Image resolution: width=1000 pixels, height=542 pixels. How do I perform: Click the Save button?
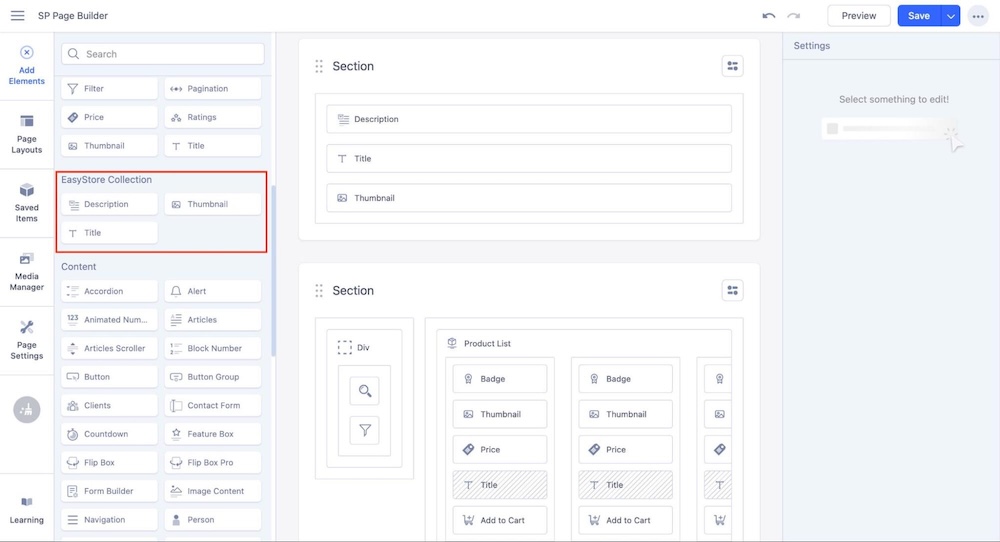(x=919, y=16)
